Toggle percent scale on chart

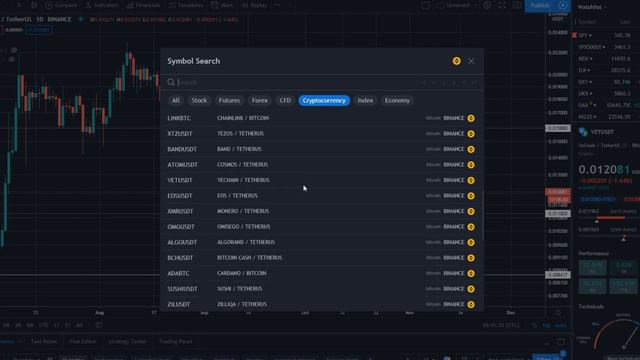click(x=534, y=325)
